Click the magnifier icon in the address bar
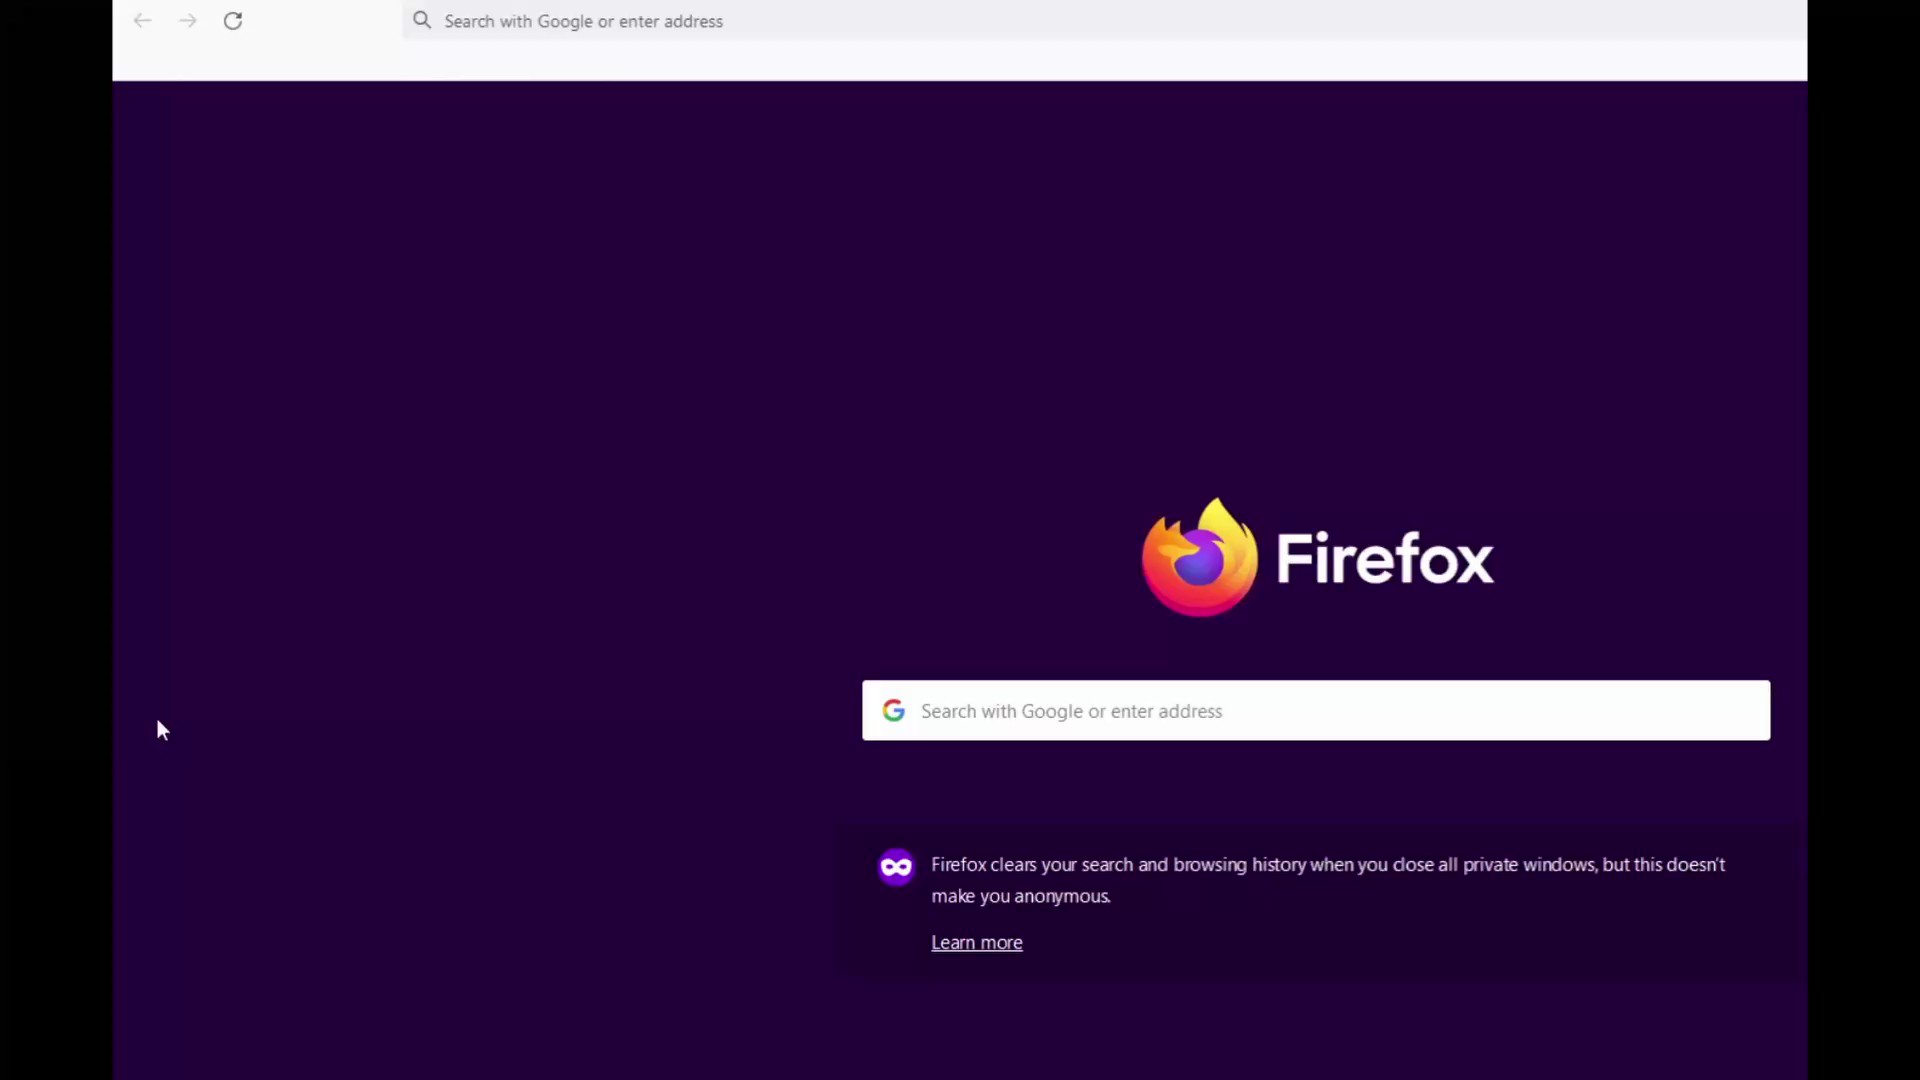This screenshot has width=1920, height=1080. coord(422,20)
